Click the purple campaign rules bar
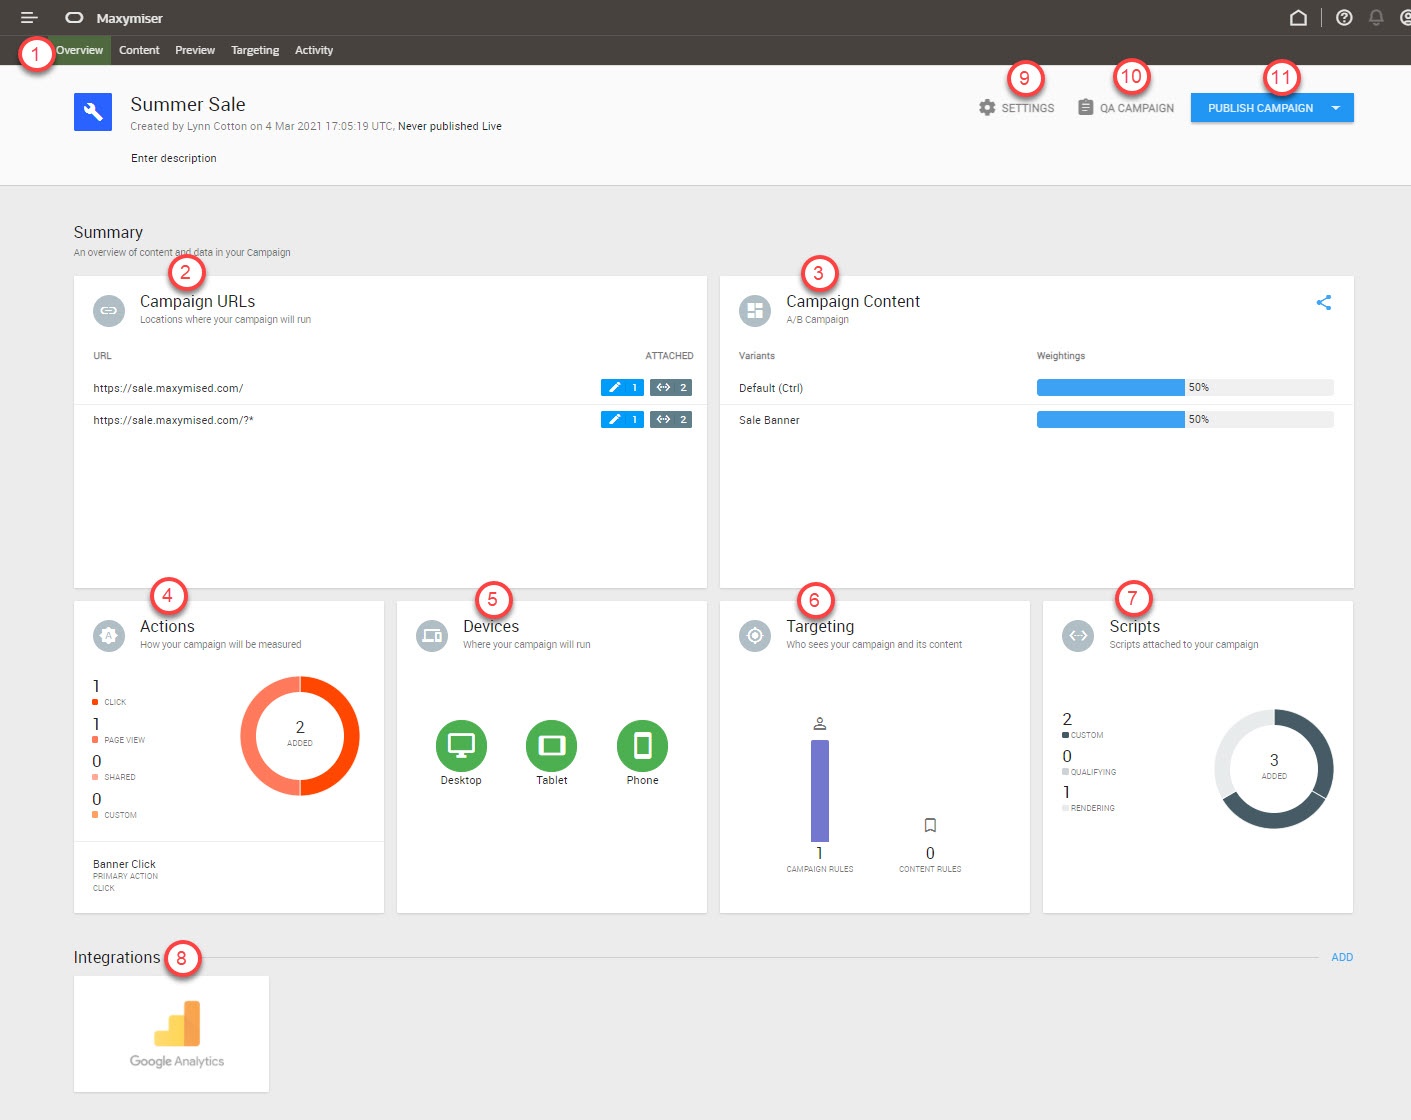 point(820,791)
